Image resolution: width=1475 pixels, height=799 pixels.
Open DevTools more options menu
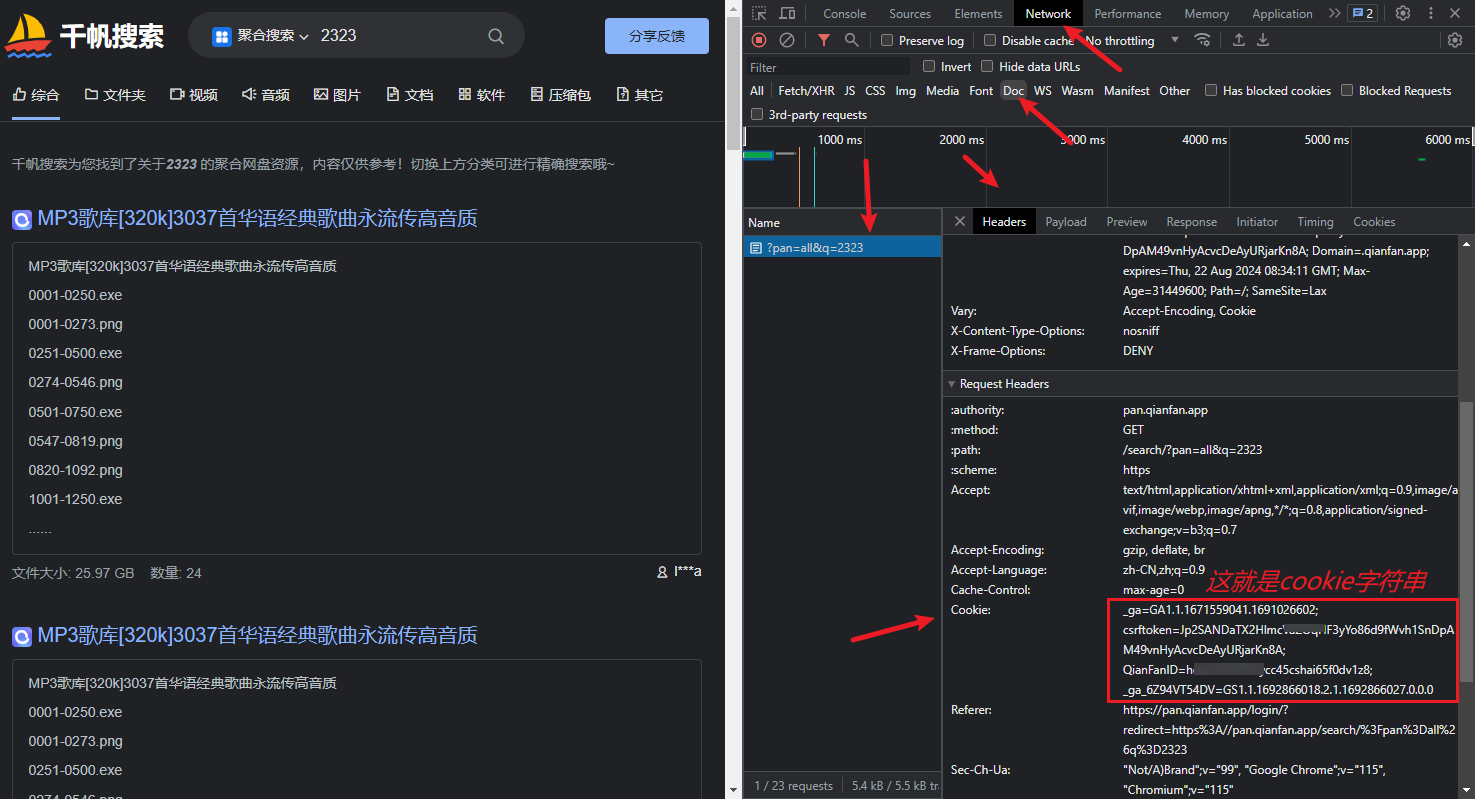tap(1430, 13)
